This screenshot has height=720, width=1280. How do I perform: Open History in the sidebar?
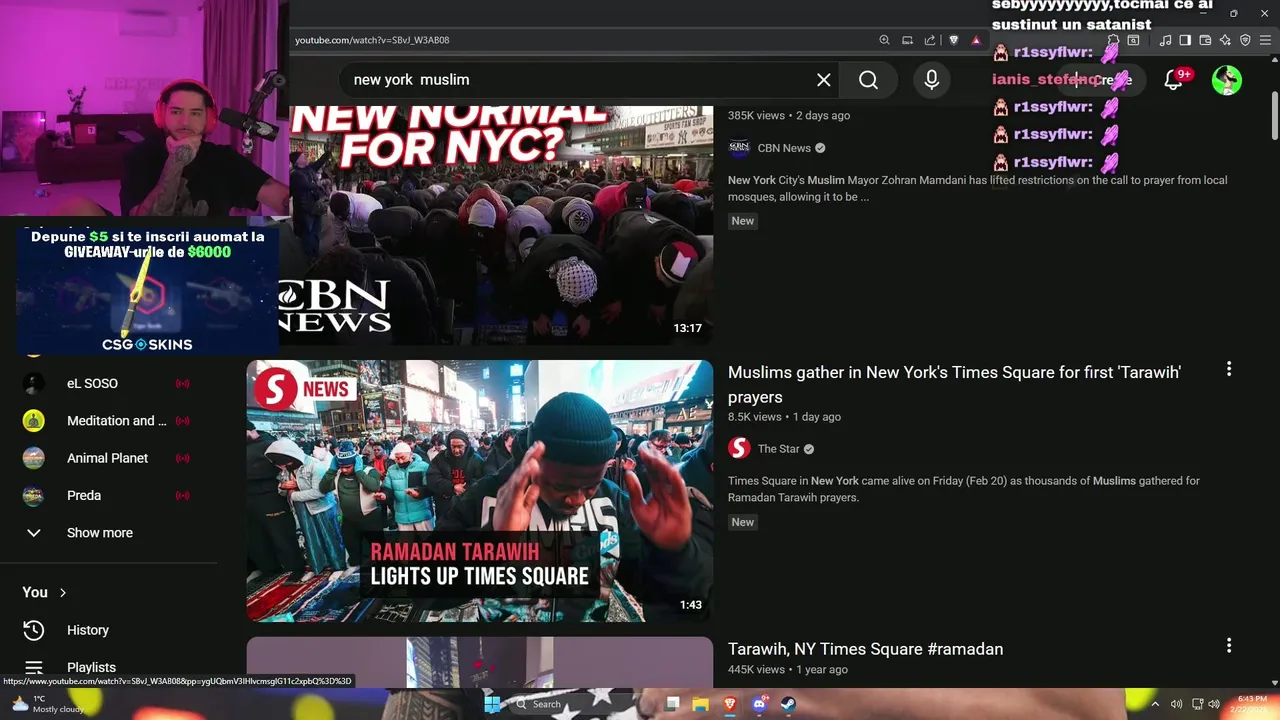coord(88,630)
